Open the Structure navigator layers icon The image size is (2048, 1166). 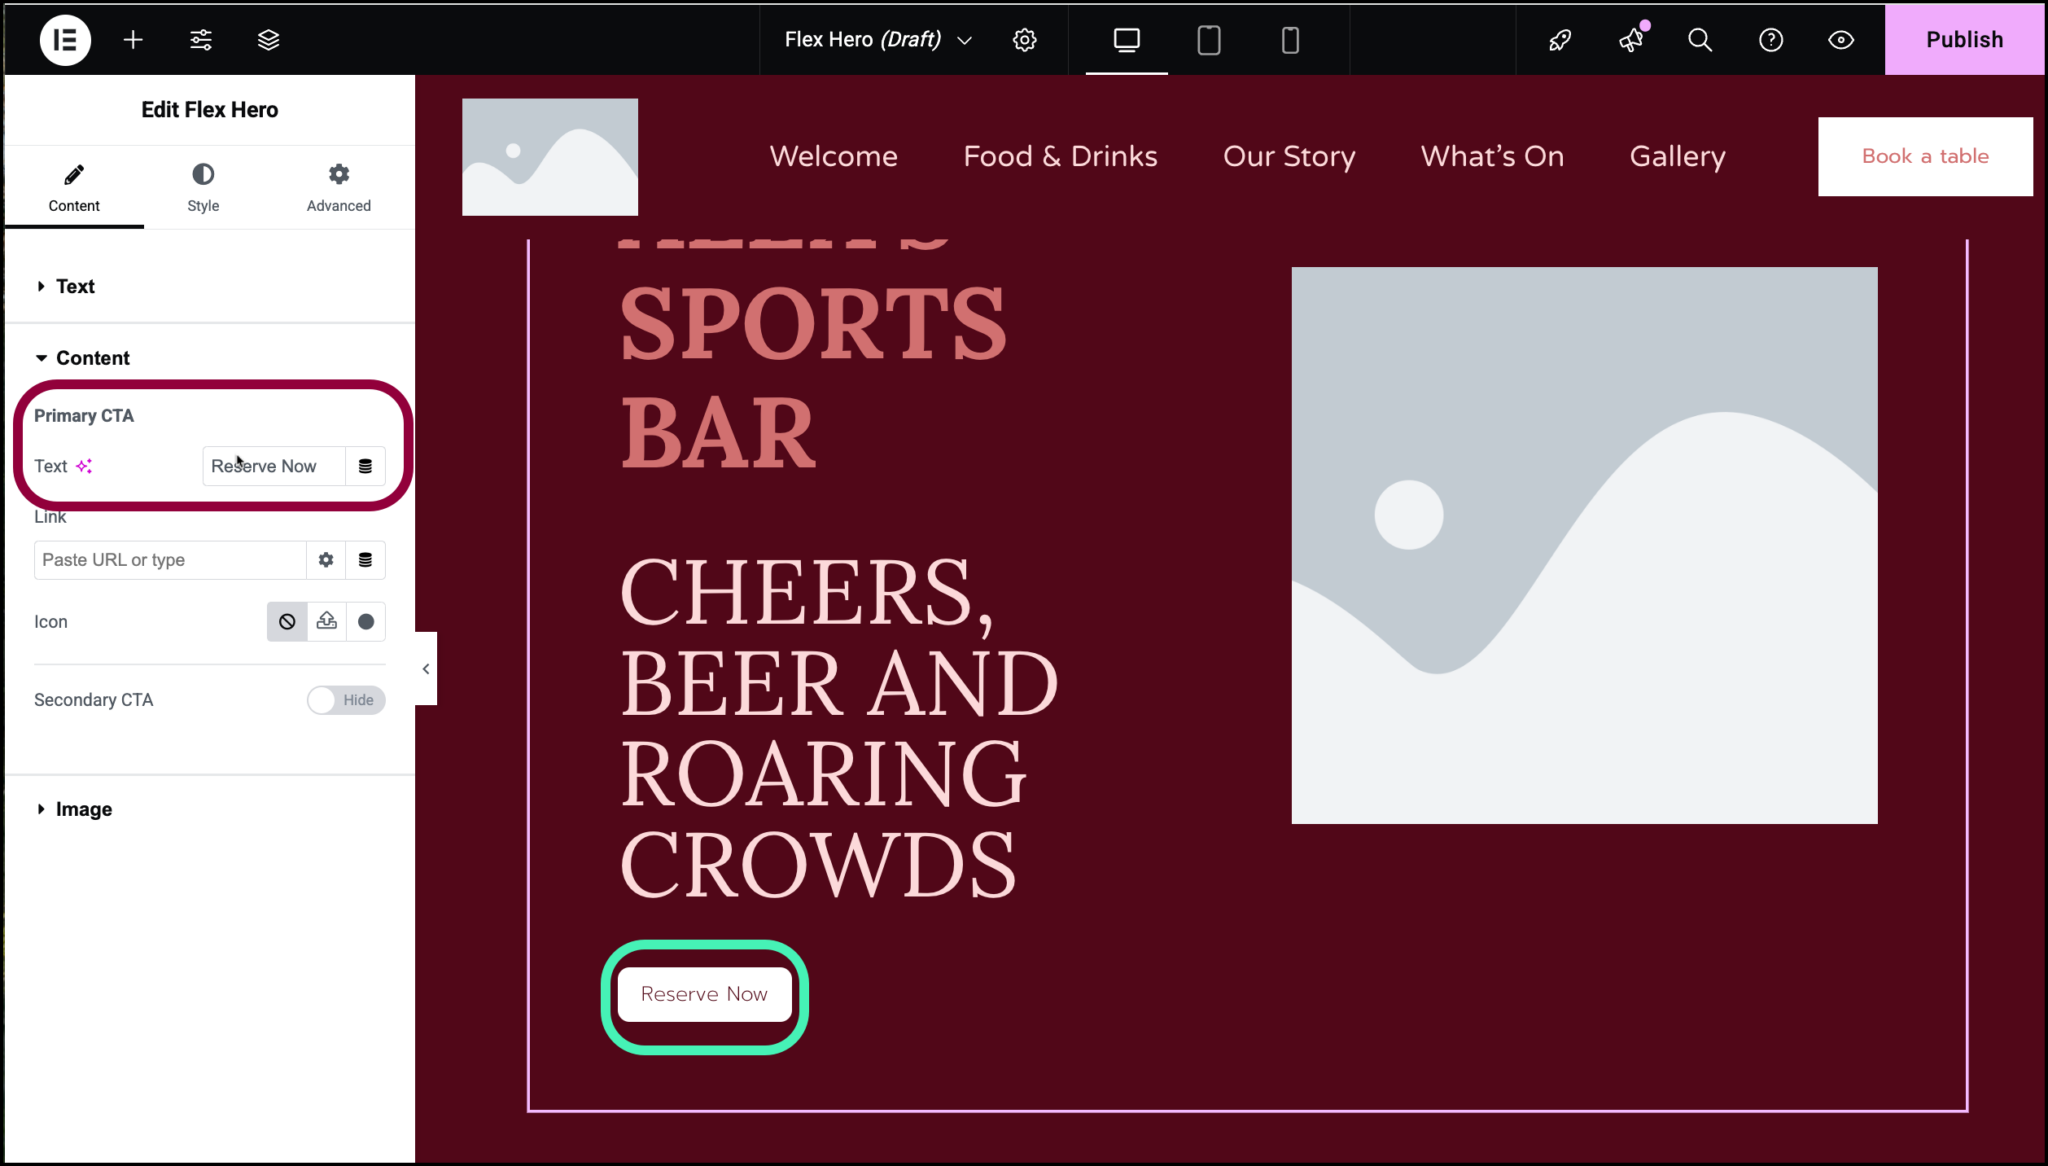[267, 40]
